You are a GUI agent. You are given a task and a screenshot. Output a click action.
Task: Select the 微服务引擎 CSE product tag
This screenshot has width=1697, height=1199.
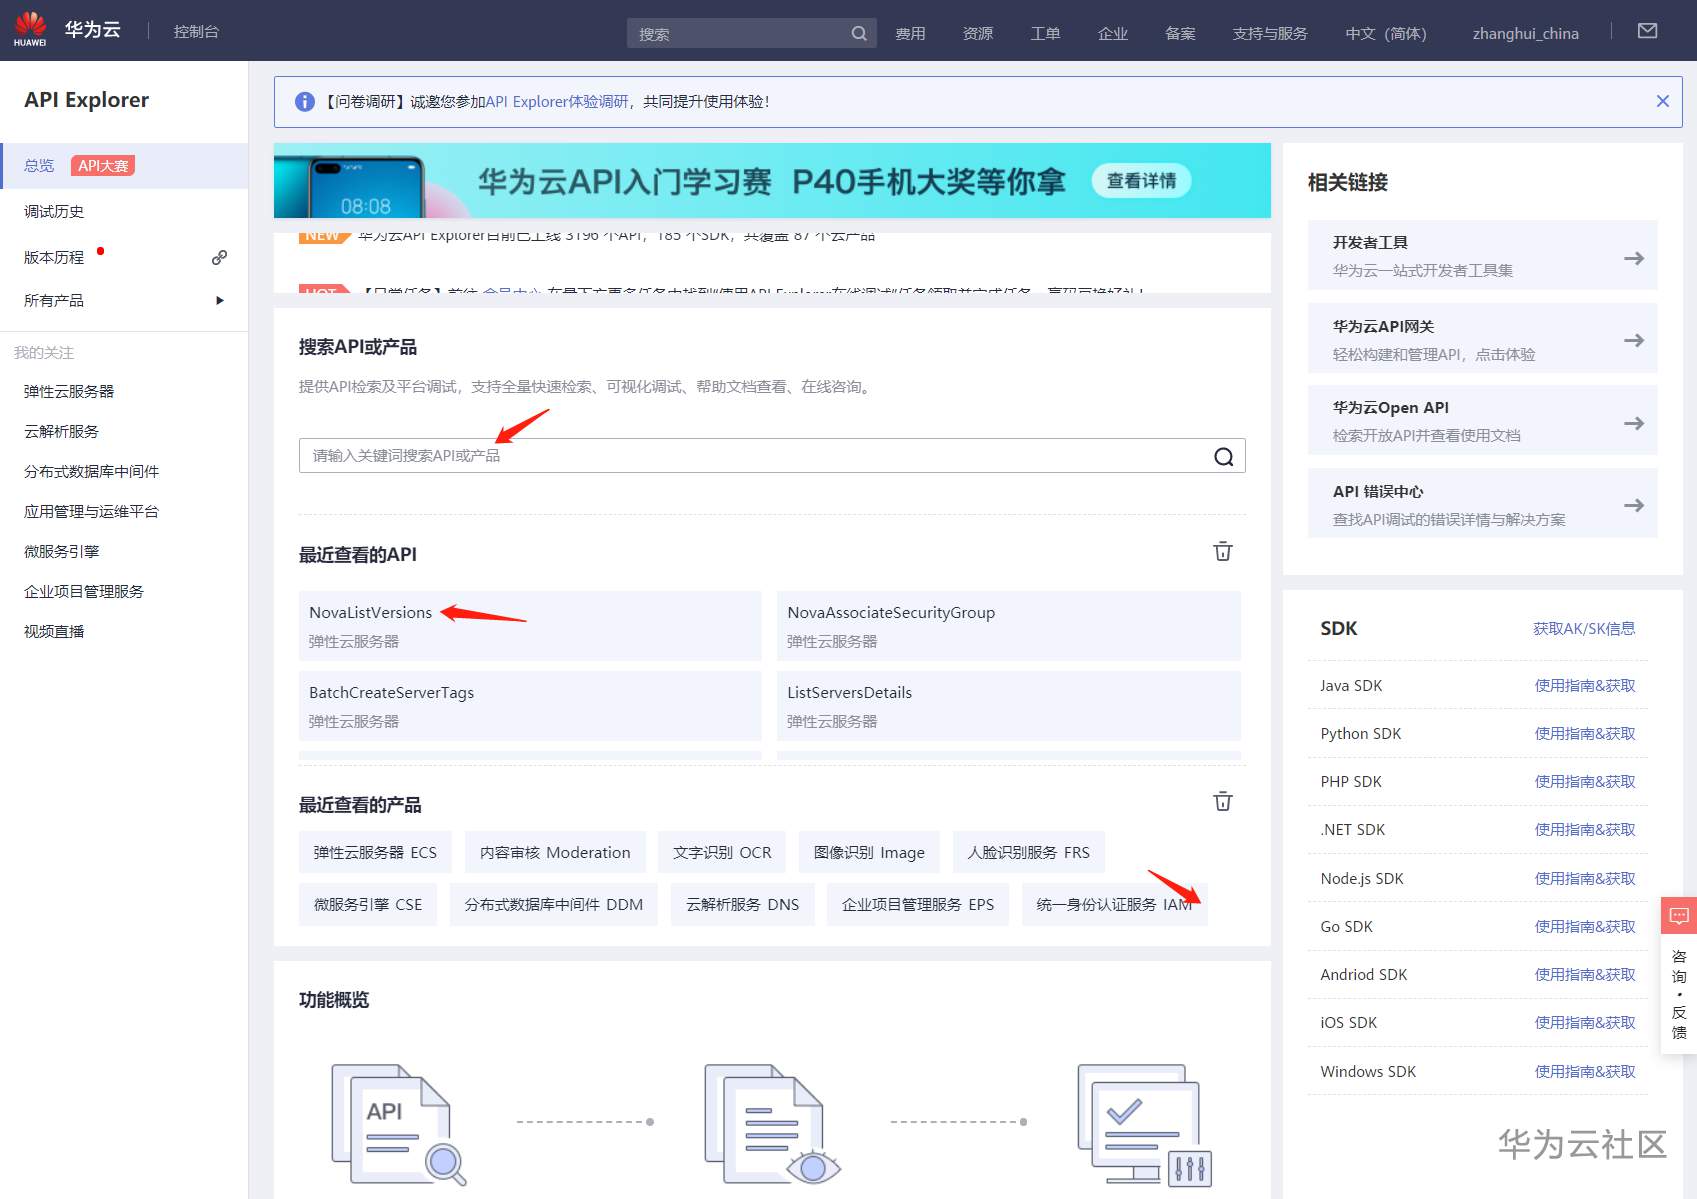pyautogui.click(x=368, y=904)
